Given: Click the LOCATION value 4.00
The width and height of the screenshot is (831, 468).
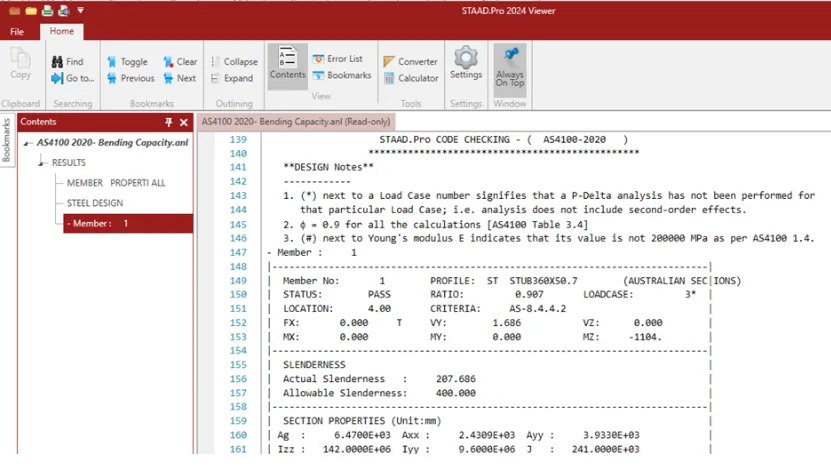Looking at the screenshot, I should click(x=379, y=308).
